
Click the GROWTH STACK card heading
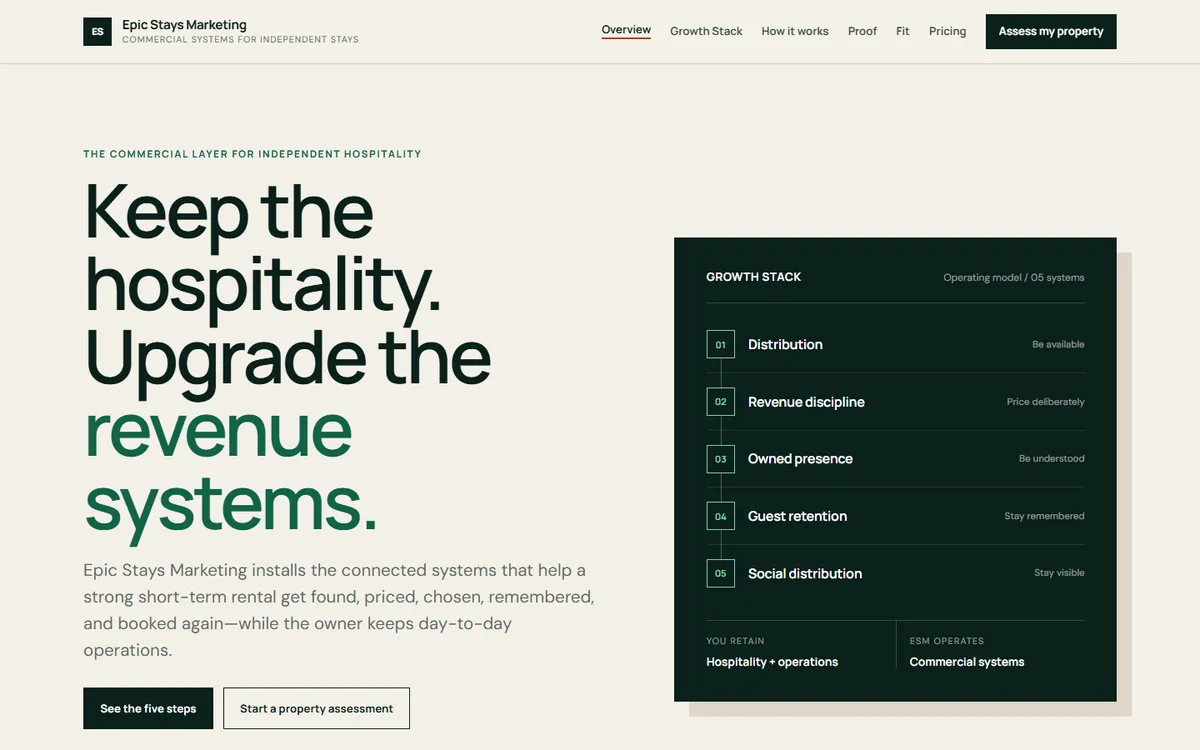coord(754,277)
